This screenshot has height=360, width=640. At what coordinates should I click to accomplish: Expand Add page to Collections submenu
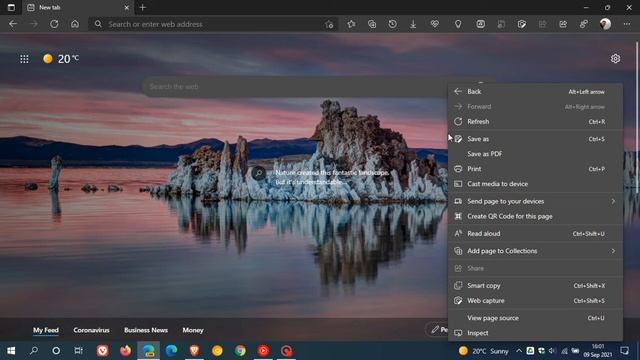(535, 251)
